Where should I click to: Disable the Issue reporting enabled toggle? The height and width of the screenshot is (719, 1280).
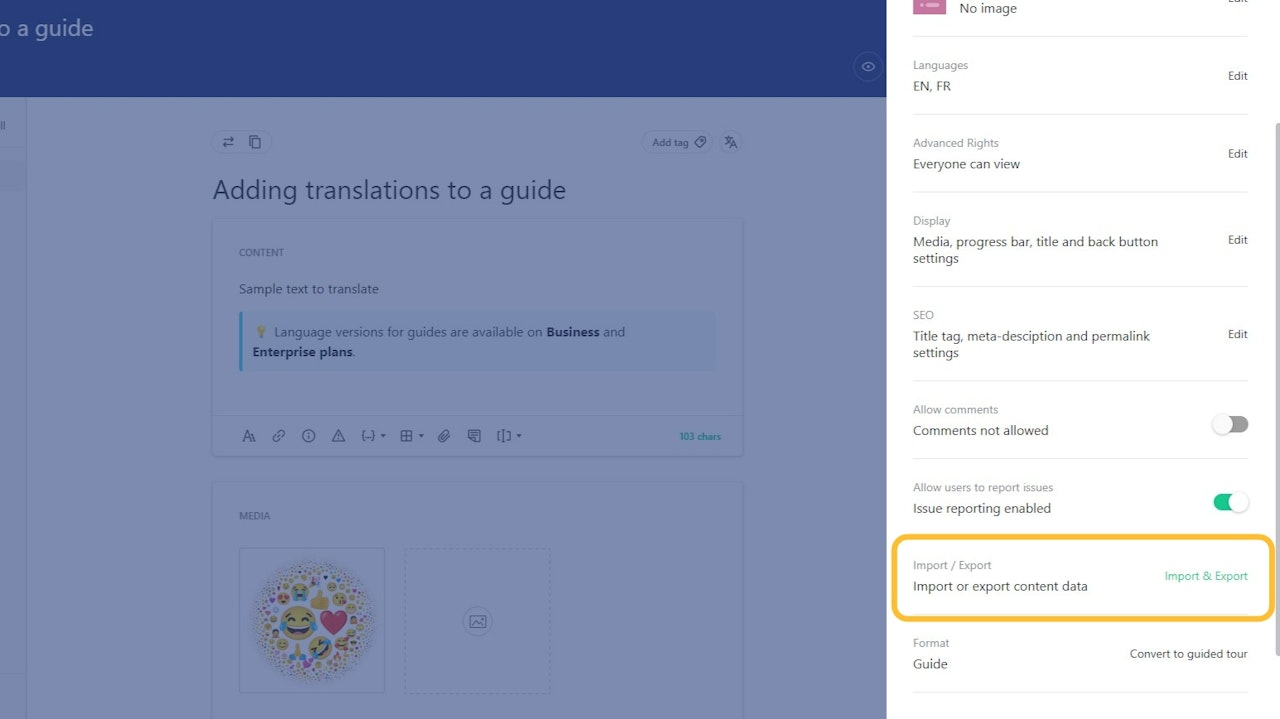[1229, 502]
